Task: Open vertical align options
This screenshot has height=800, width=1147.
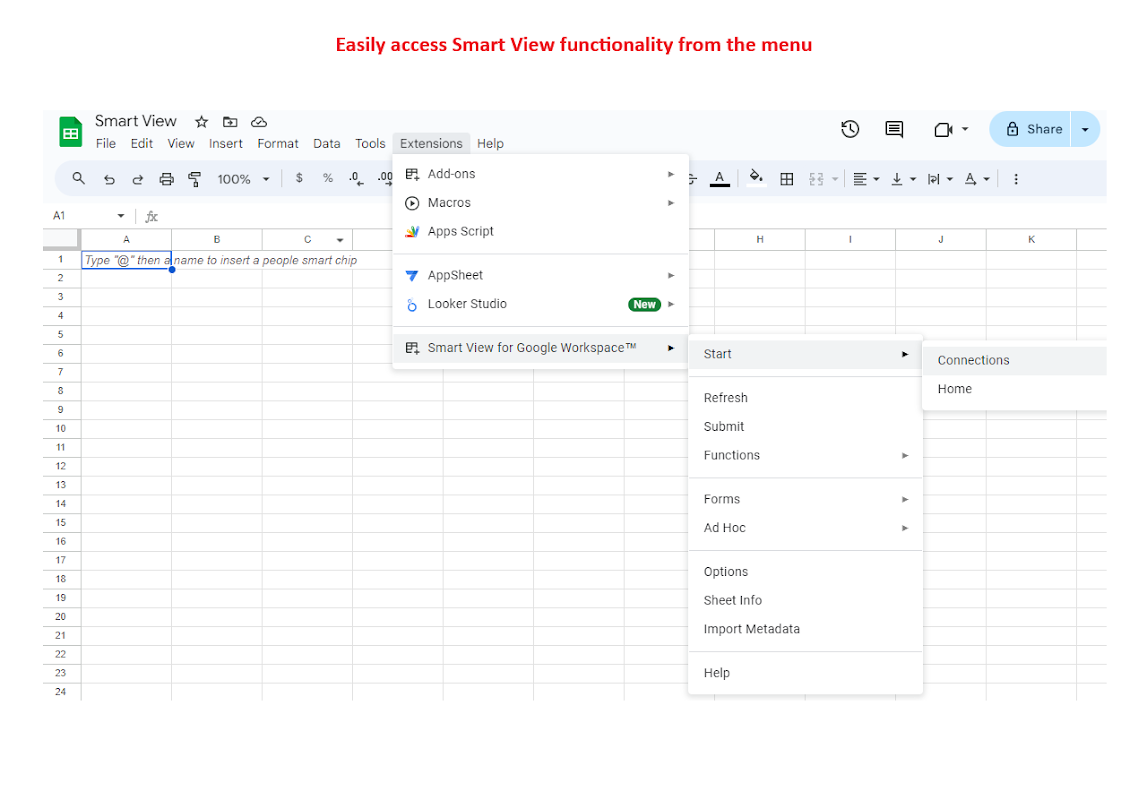Action: point(903,179)
